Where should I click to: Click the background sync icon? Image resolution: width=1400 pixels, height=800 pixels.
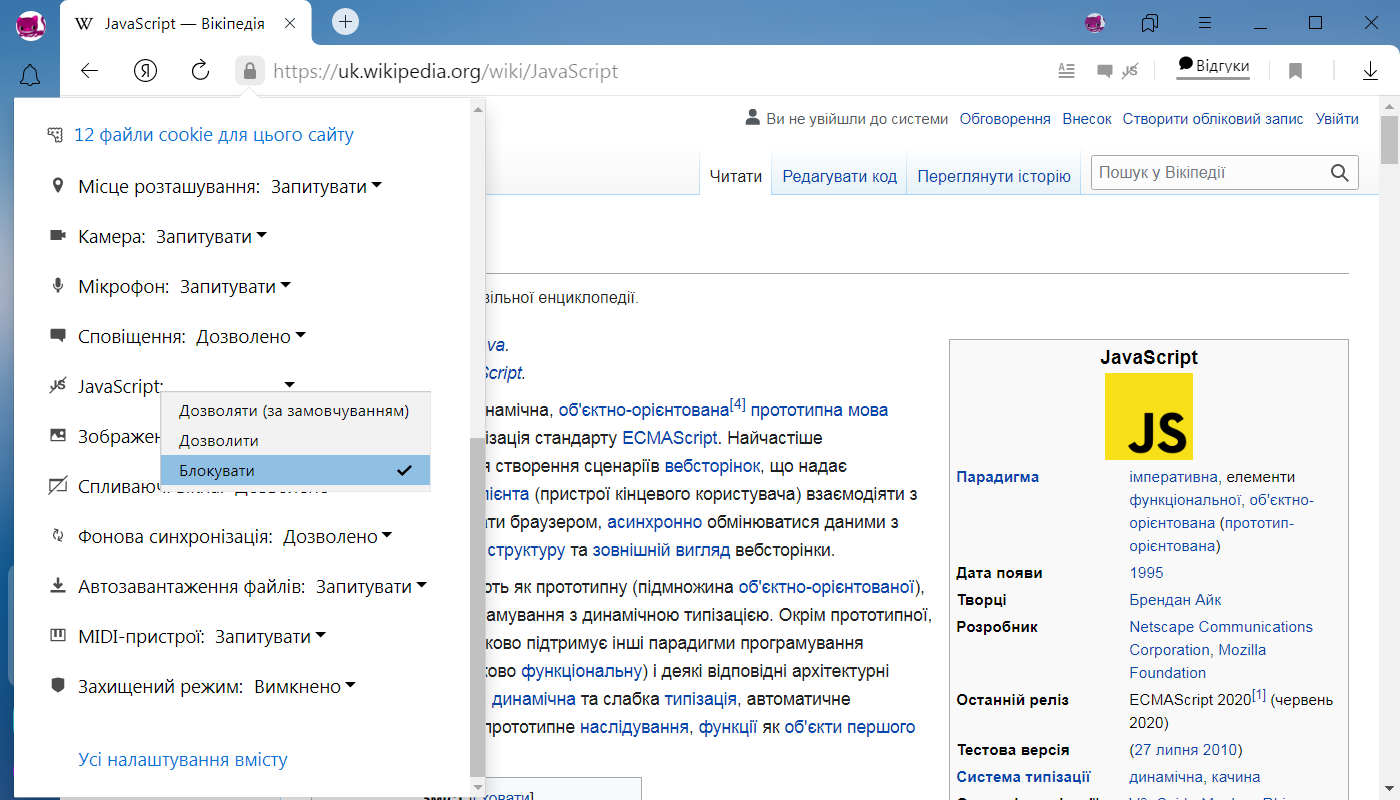click(57, 536)
